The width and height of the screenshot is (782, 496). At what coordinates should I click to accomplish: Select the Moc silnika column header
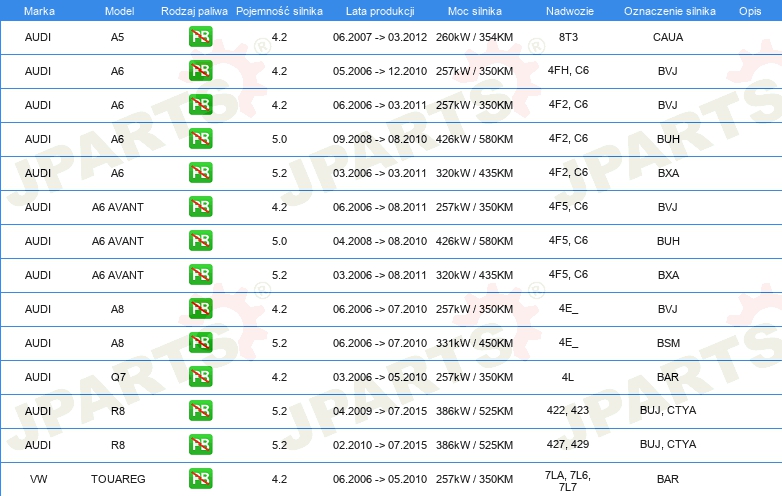[x=474, y=10]
